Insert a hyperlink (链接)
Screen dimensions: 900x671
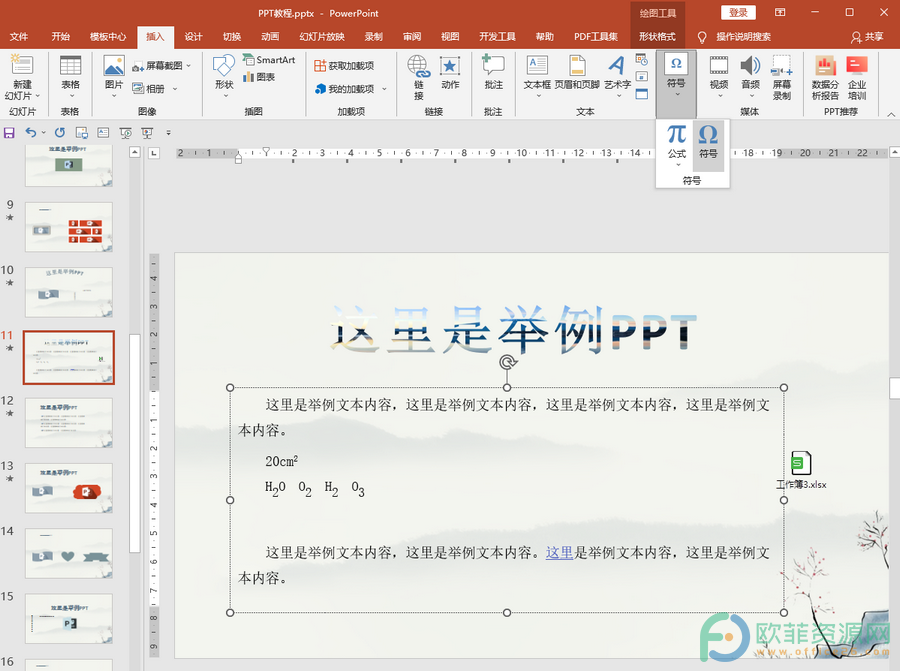pos(419,77)
